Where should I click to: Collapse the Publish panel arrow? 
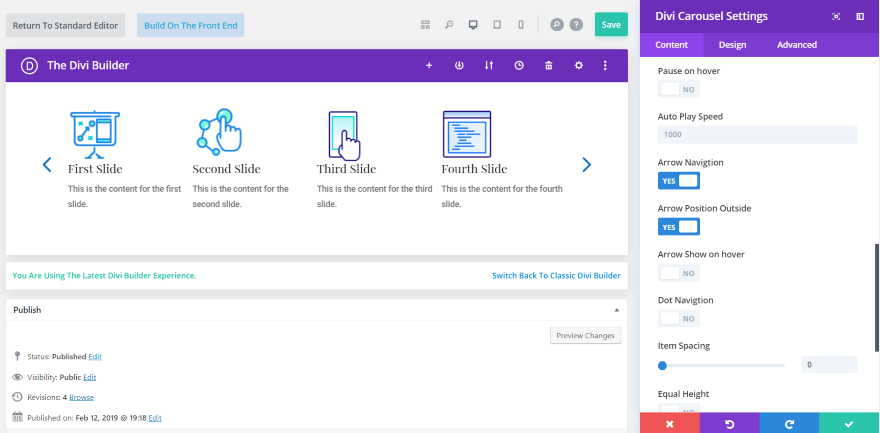(617, 310)
